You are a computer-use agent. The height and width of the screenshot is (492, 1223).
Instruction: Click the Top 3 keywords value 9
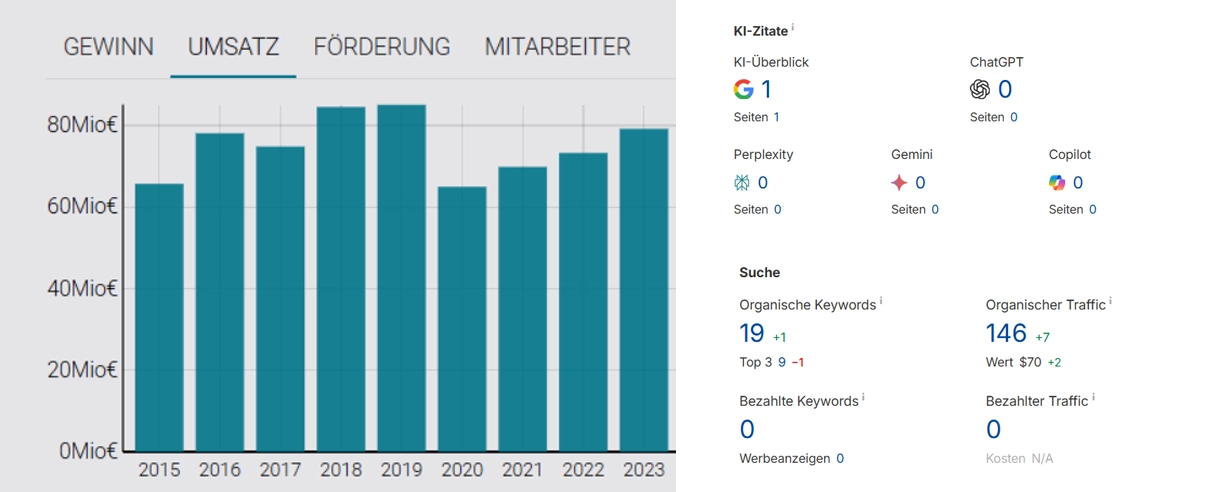point(782,362)
